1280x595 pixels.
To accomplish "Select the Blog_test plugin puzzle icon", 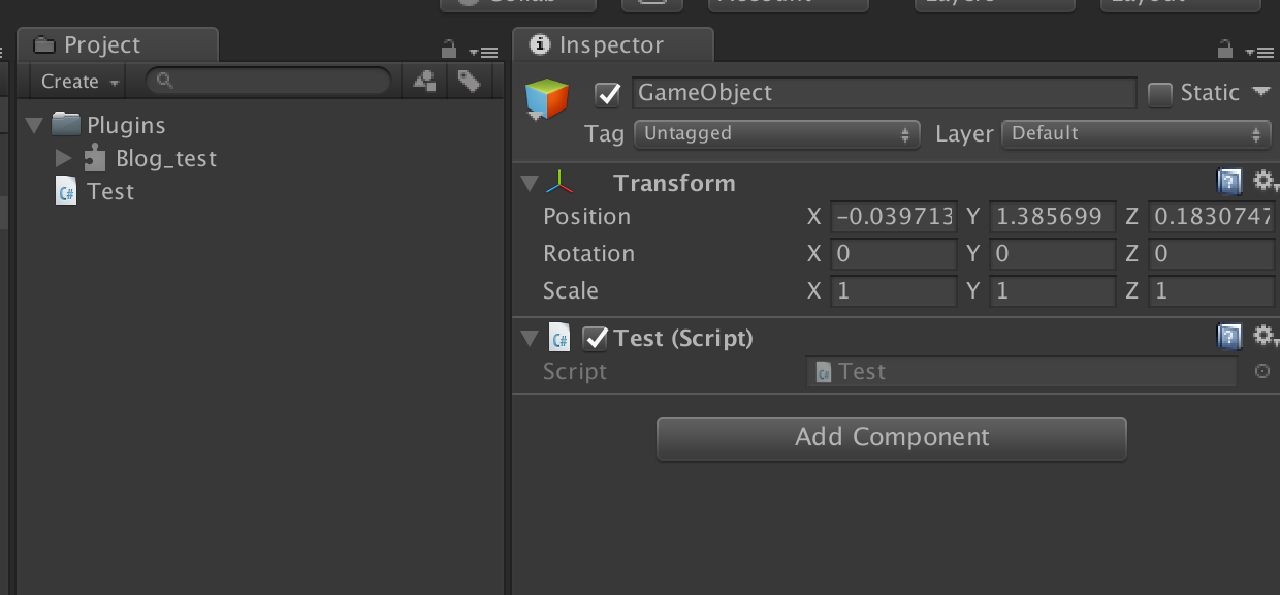I will coord(95,157).
